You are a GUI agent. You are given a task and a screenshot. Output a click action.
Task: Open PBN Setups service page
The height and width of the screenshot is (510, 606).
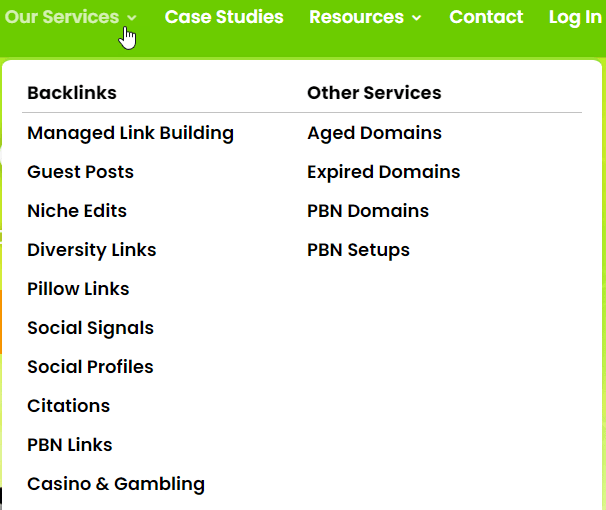pyautogui.click(x=358, y=250)
